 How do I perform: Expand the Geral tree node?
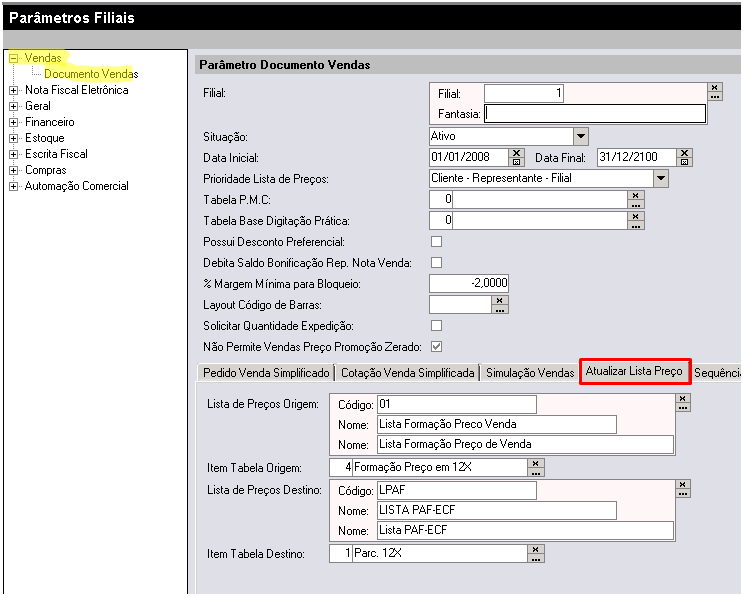[14, 106]
